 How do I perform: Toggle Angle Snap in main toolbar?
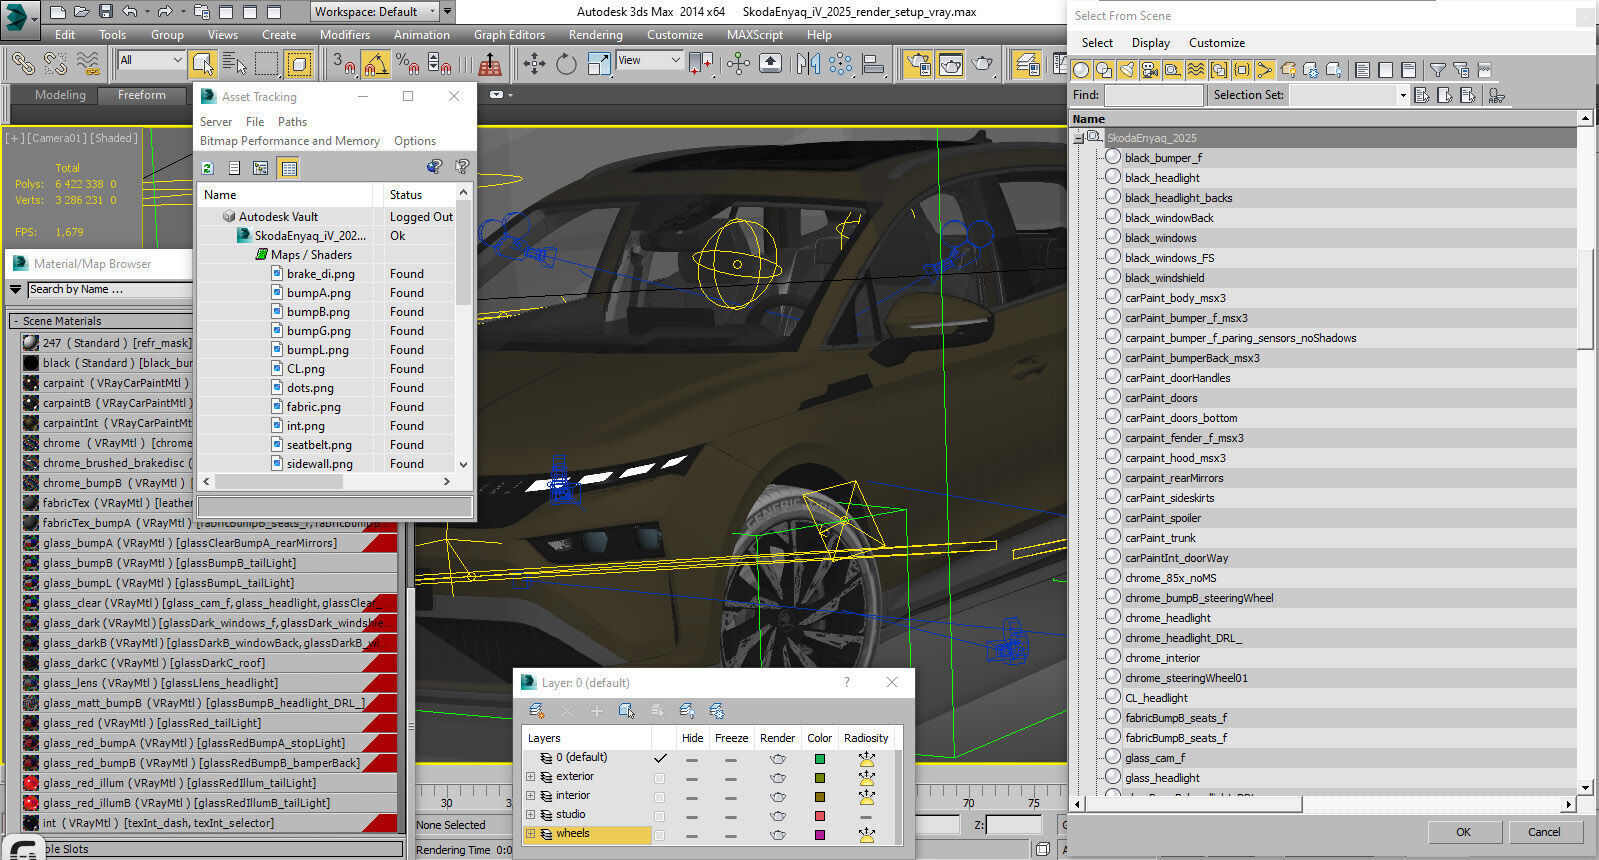tap(375, 64)
